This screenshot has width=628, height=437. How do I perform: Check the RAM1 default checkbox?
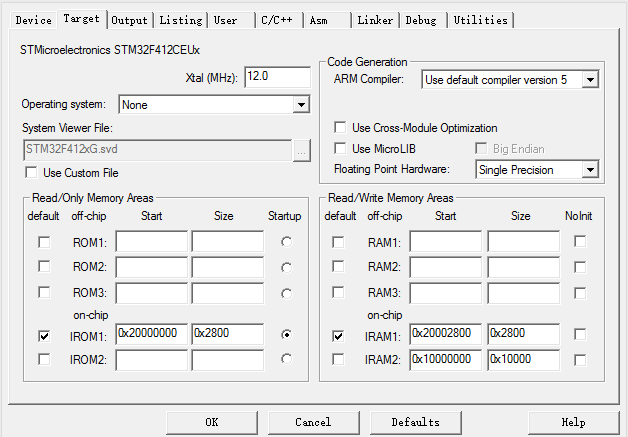[338, 242]
